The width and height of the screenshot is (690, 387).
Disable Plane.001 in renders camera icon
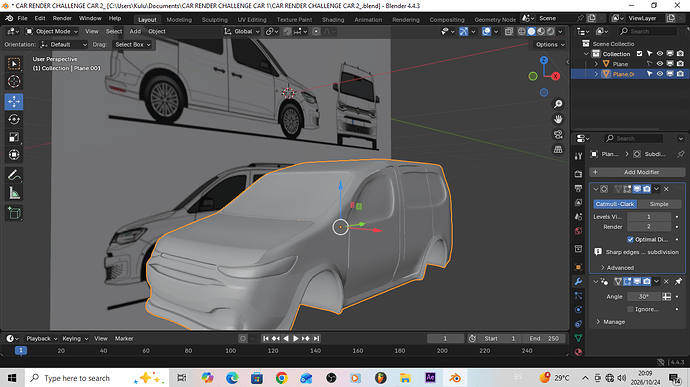[x=680, y=74]
